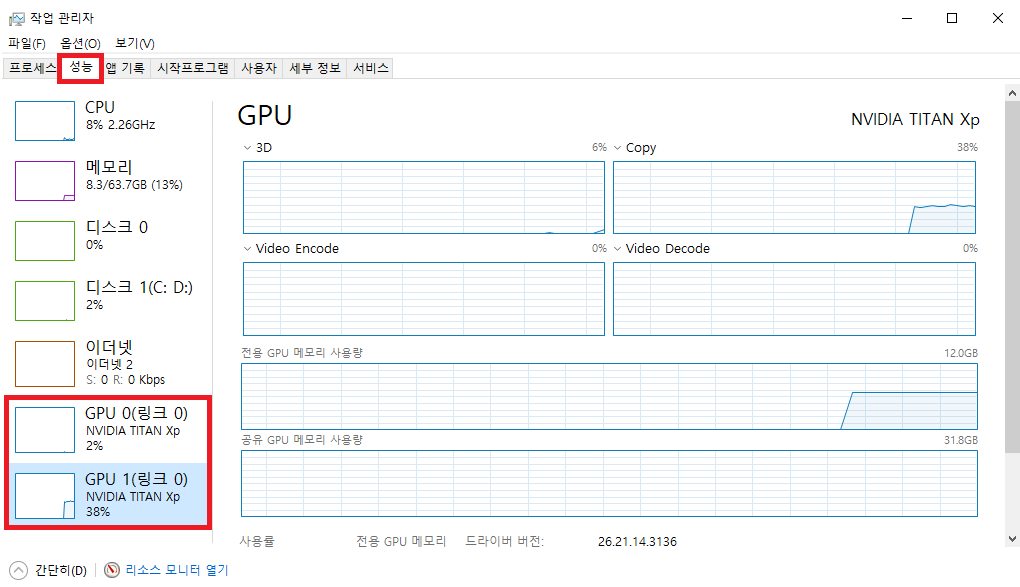
Task: Select GPU 1(링크 0) at 38%
Action: 108,495
